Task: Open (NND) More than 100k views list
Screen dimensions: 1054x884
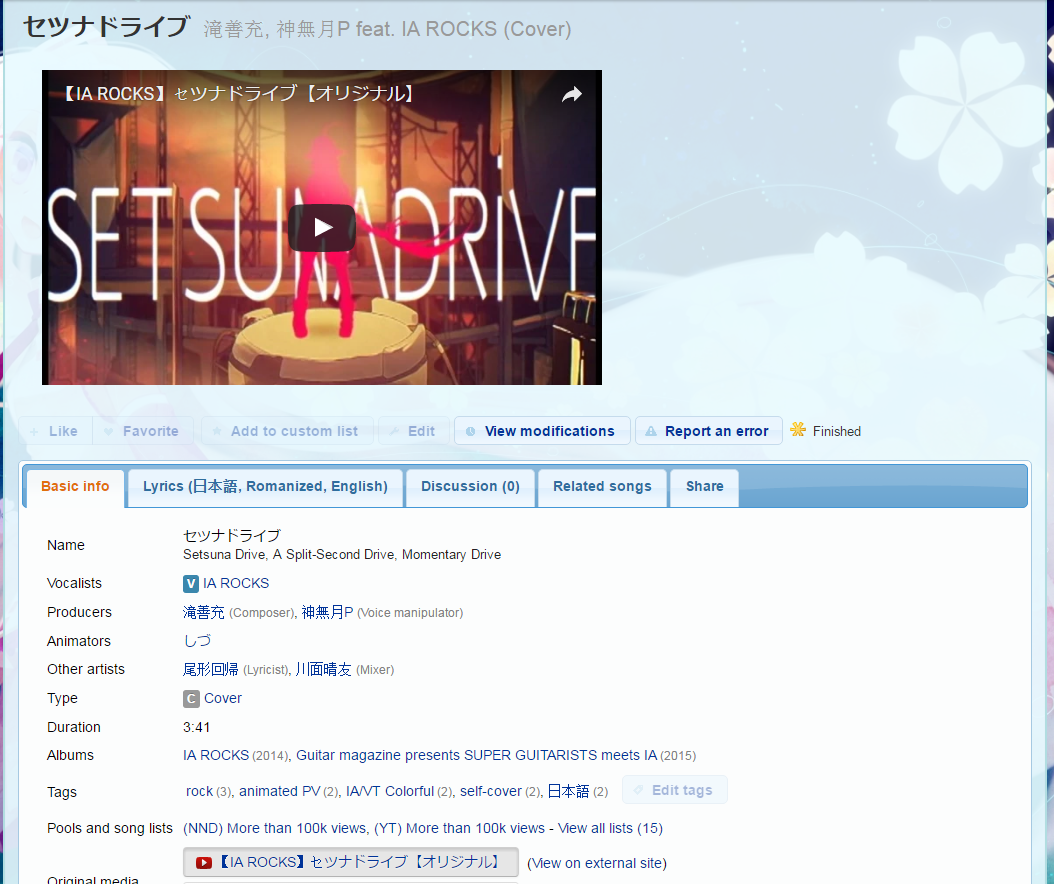Action: point(275,828)
